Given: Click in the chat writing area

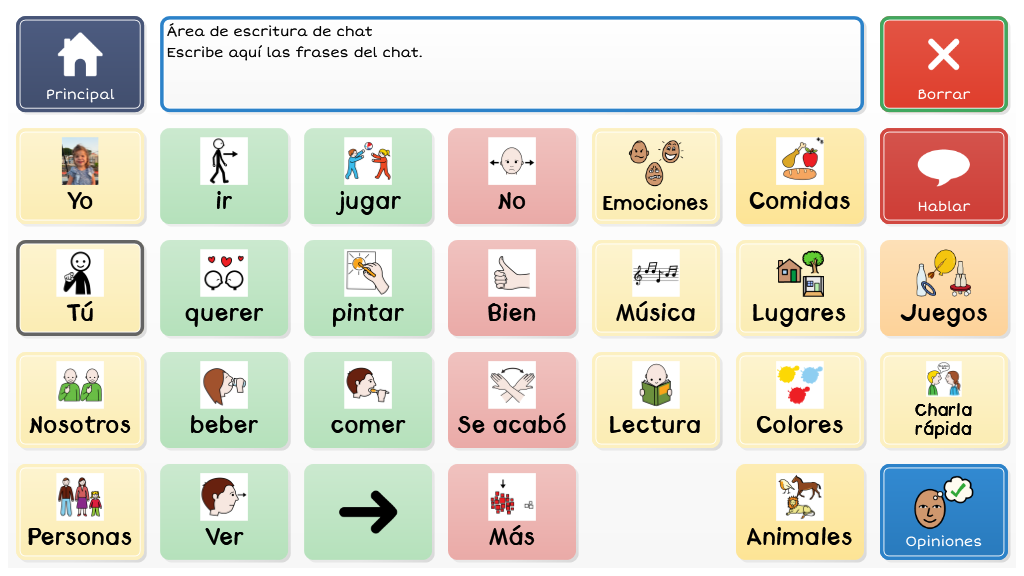Looking at the screenshot, I should pyautogui.click(x=511, y=64).
